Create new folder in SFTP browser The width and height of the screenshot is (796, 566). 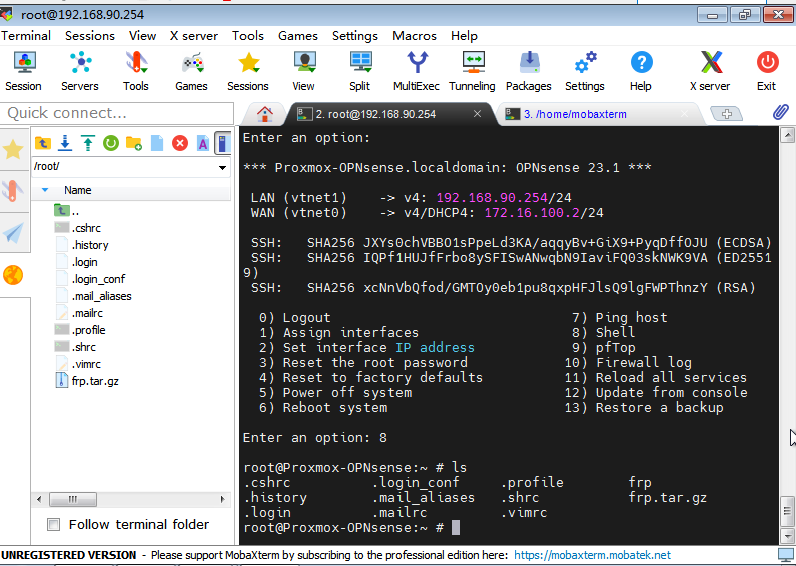133,143
